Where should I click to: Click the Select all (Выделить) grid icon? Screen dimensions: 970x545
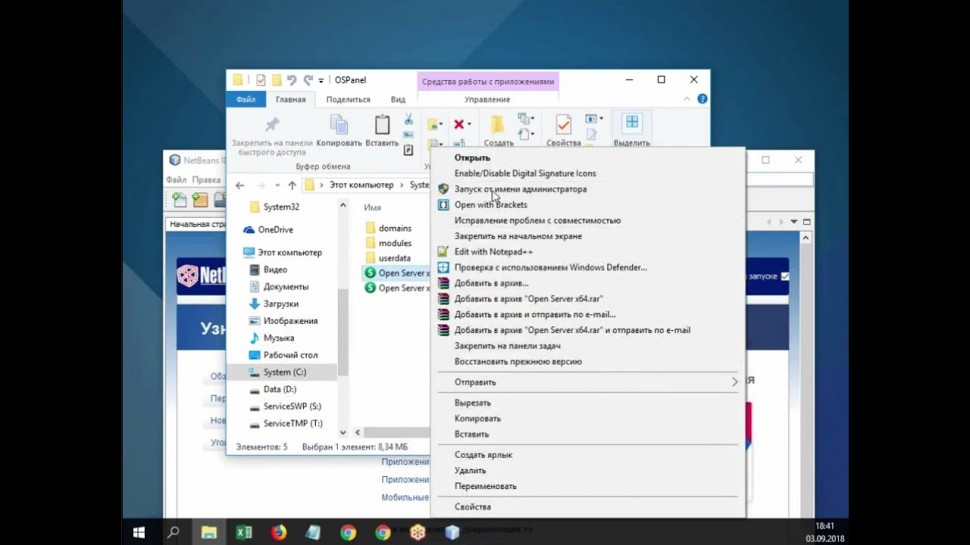[631, 123]
